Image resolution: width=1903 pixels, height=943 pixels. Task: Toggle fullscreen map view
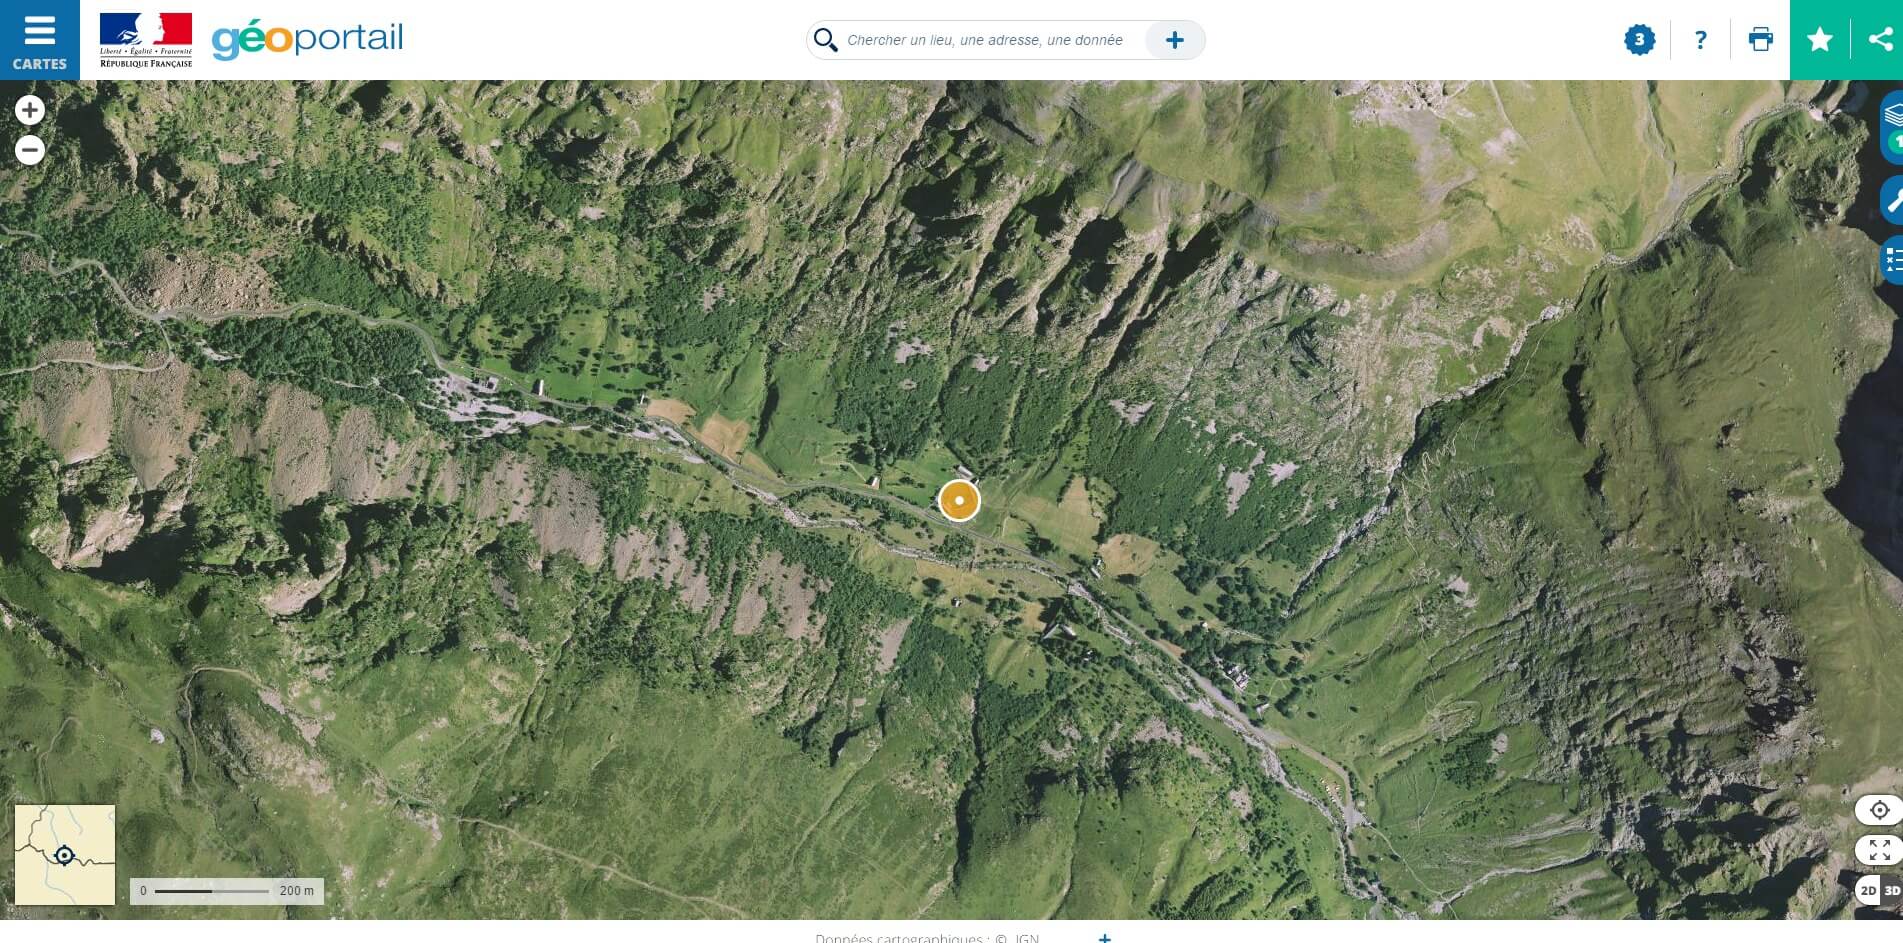[1879, 850]
